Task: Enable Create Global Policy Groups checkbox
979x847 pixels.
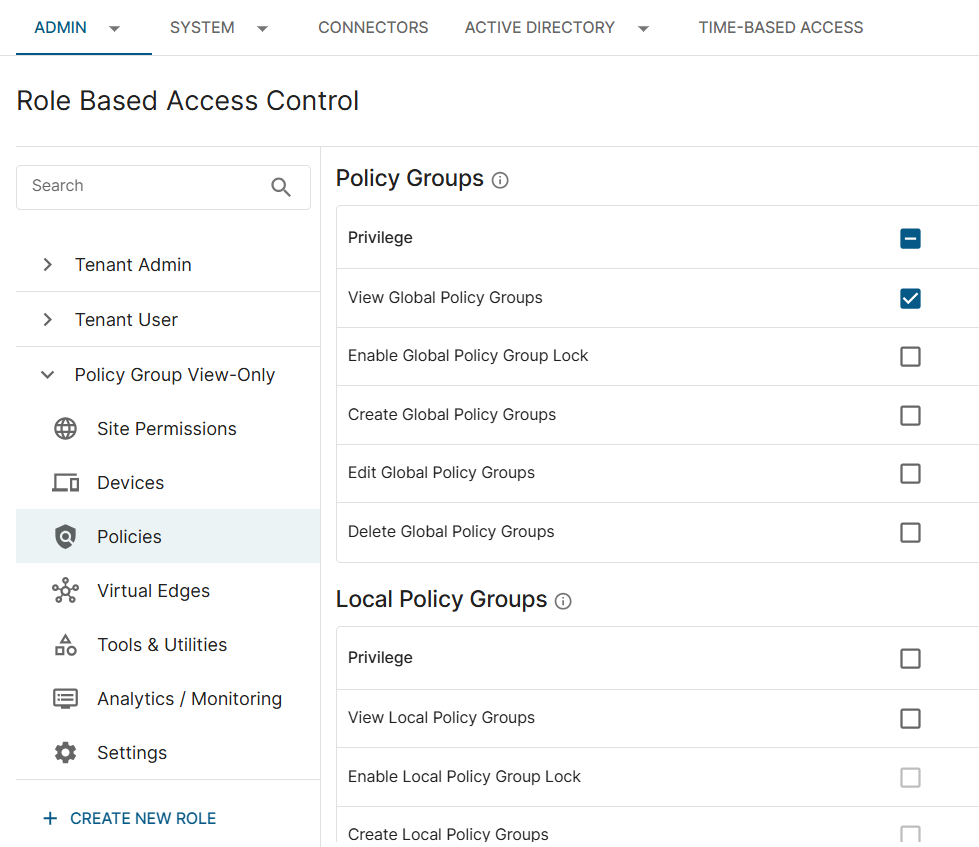Action: tap(910, 415)
